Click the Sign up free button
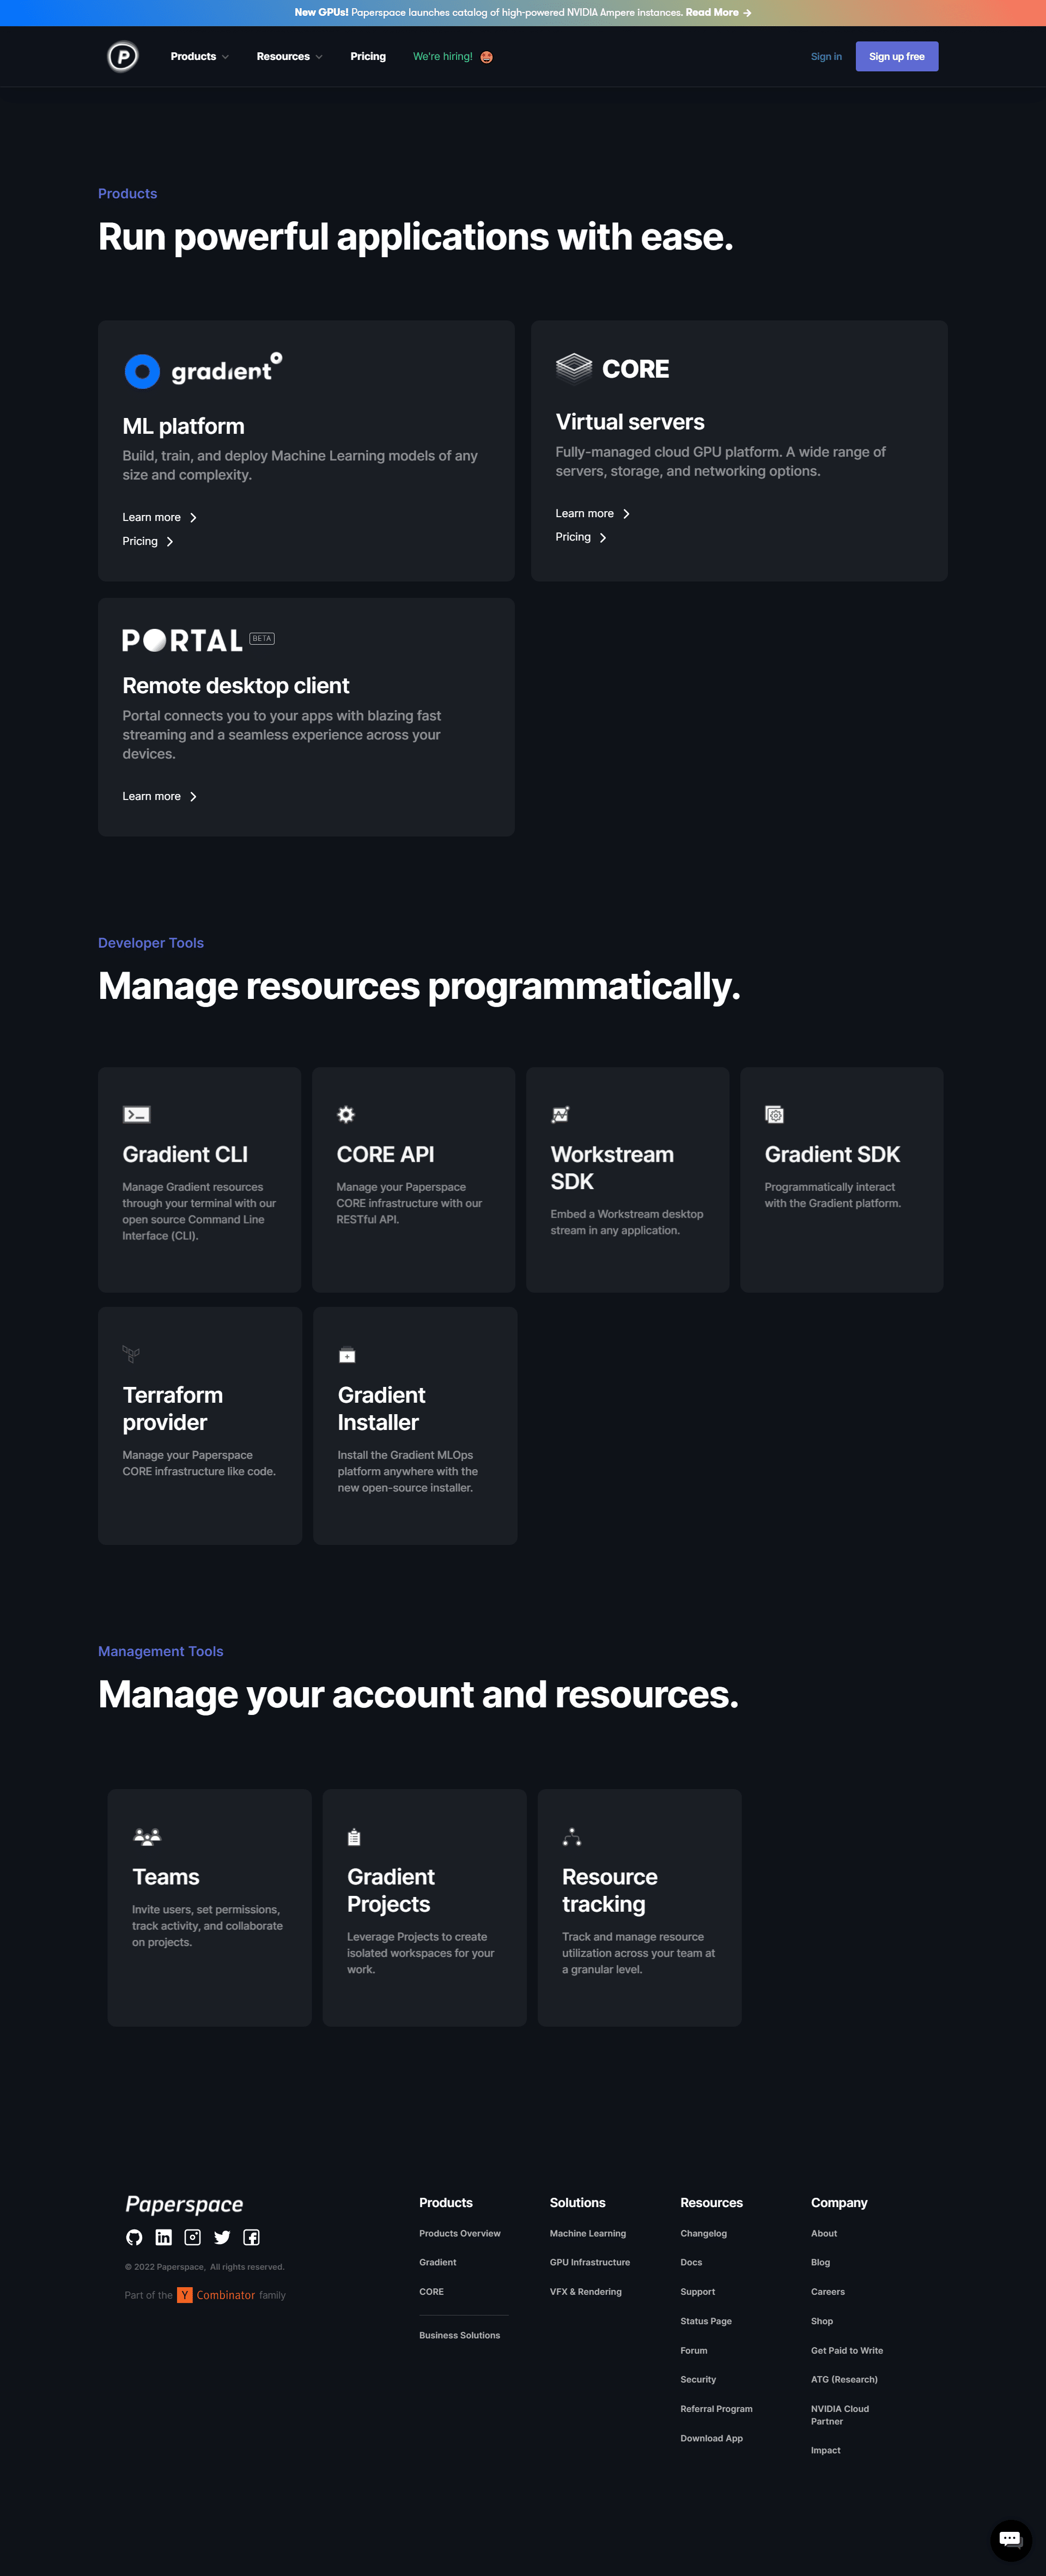 click(x=897, y=56)
